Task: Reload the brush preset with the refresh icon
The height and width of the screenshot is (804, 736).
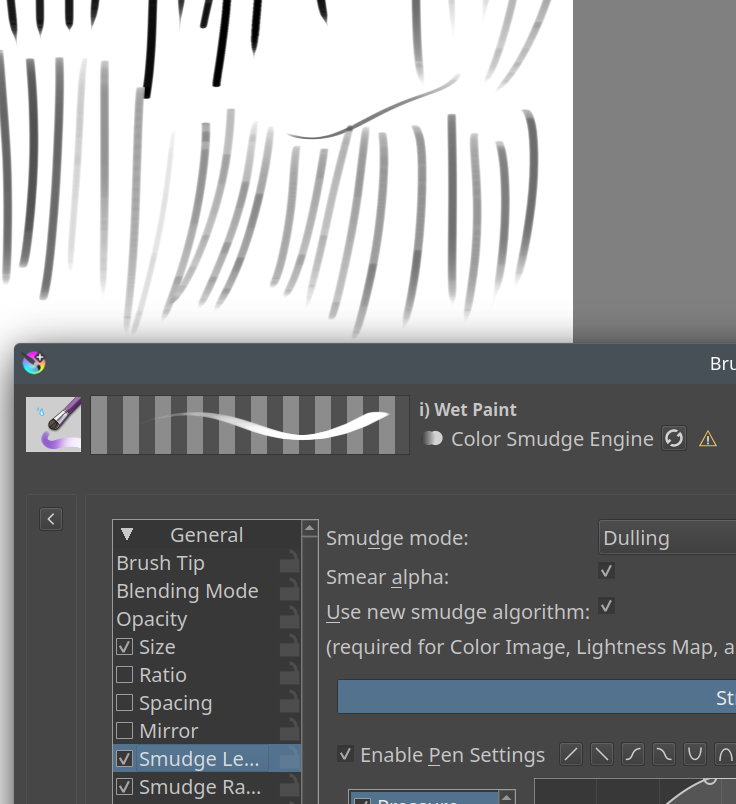Action: [x=673, y=438]
